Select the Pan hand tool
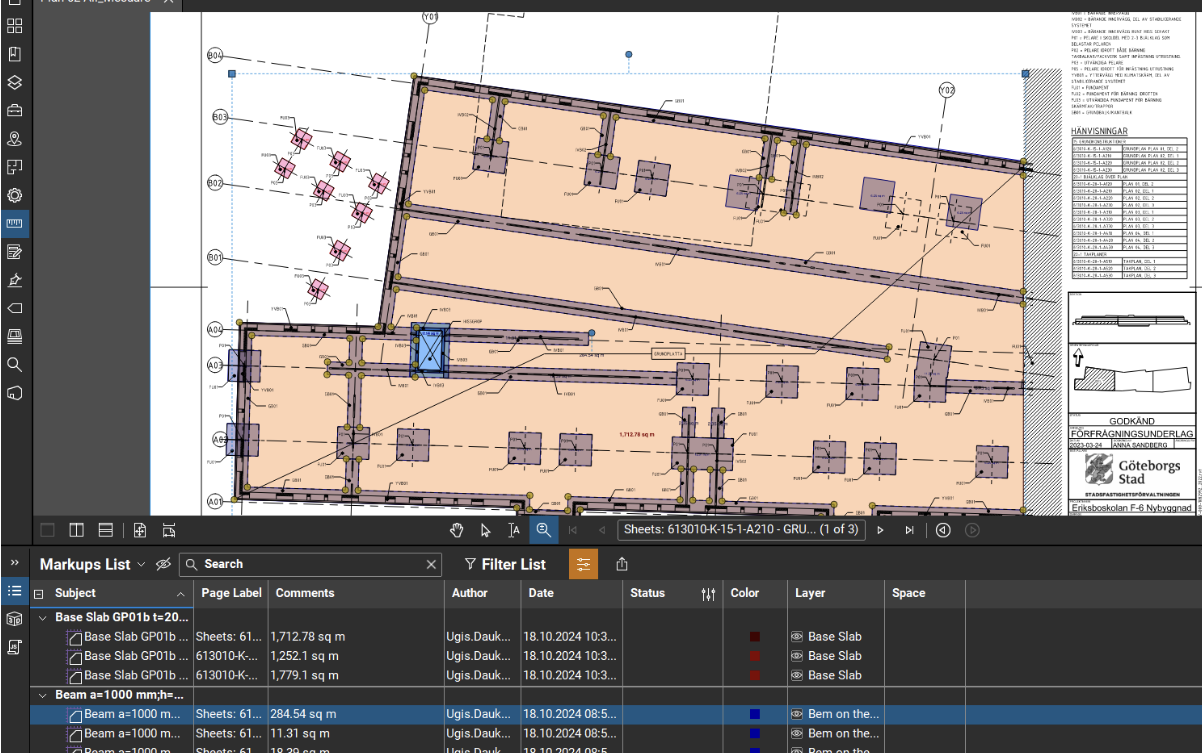Viewport: 1202px width, 753px height. [x=457, y=530]
